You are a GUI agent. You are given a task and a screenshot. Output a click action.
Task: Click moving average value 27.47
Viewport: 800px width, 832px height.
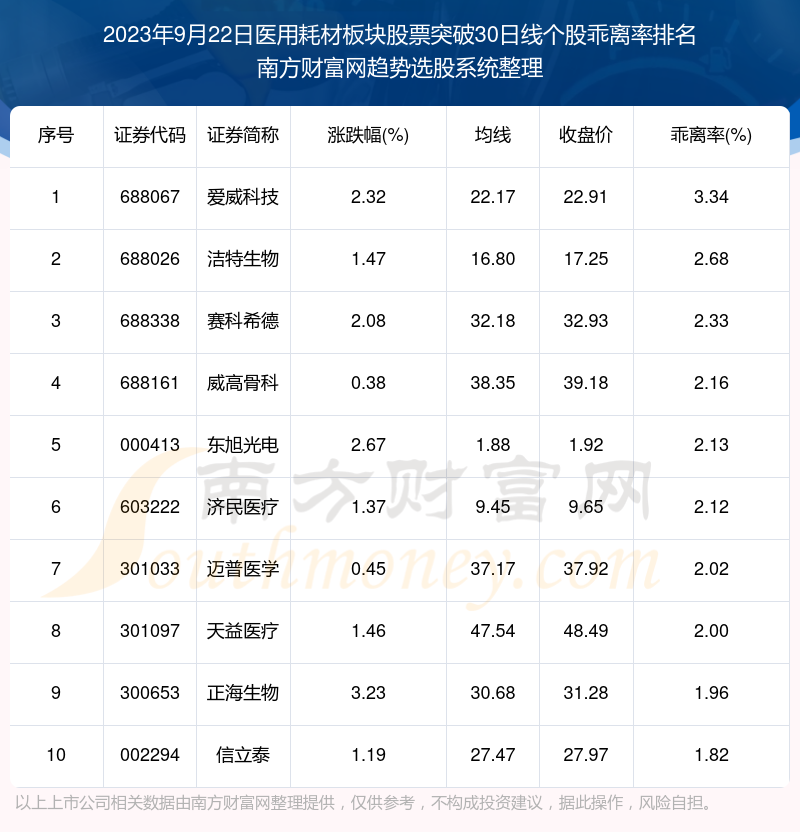(x=493, y=755)
